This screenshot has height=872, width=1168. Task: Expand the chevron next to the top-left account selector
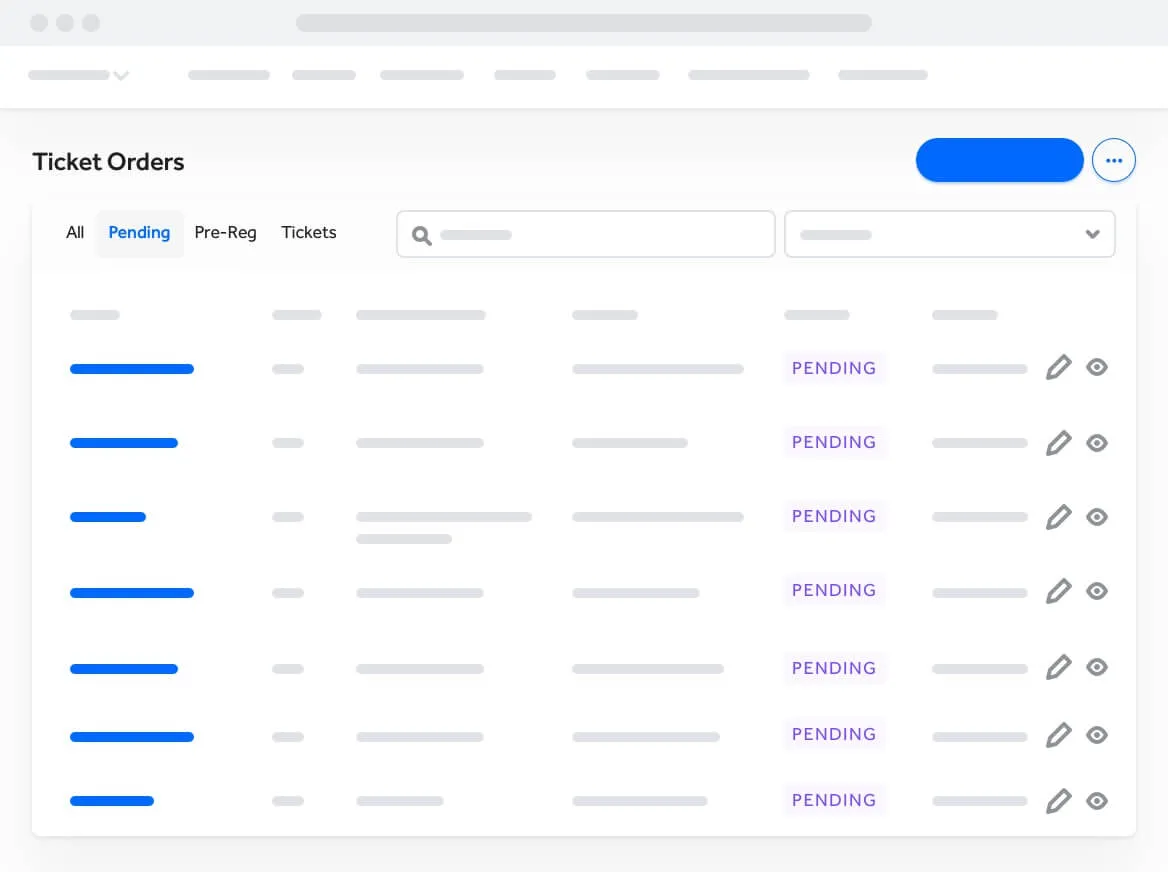click(x=121, y=75)
